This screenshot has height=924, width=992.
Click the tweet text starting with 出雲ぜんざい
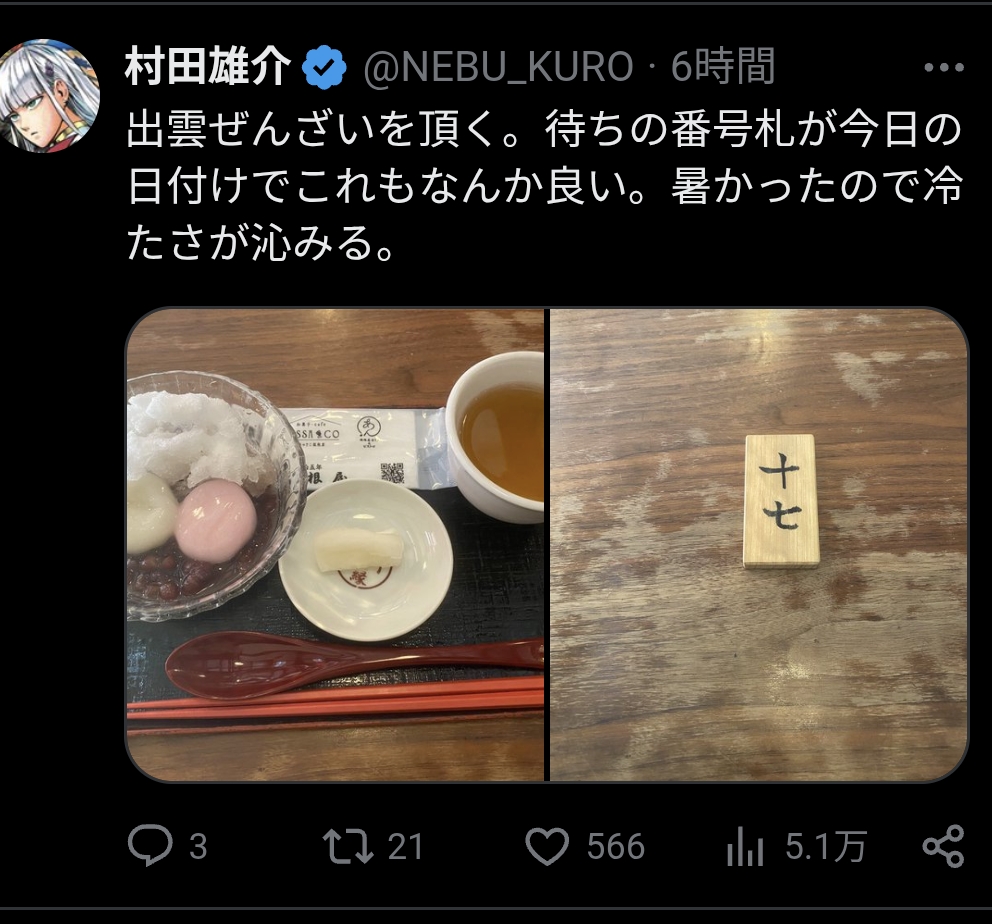pos(545,187)
